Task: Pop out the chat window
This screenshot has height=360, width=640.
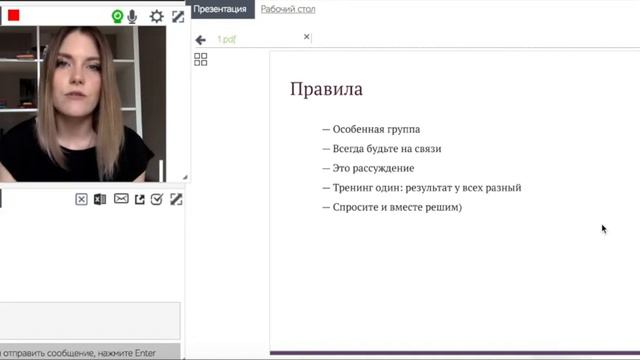Action: (x=140, y=199)
